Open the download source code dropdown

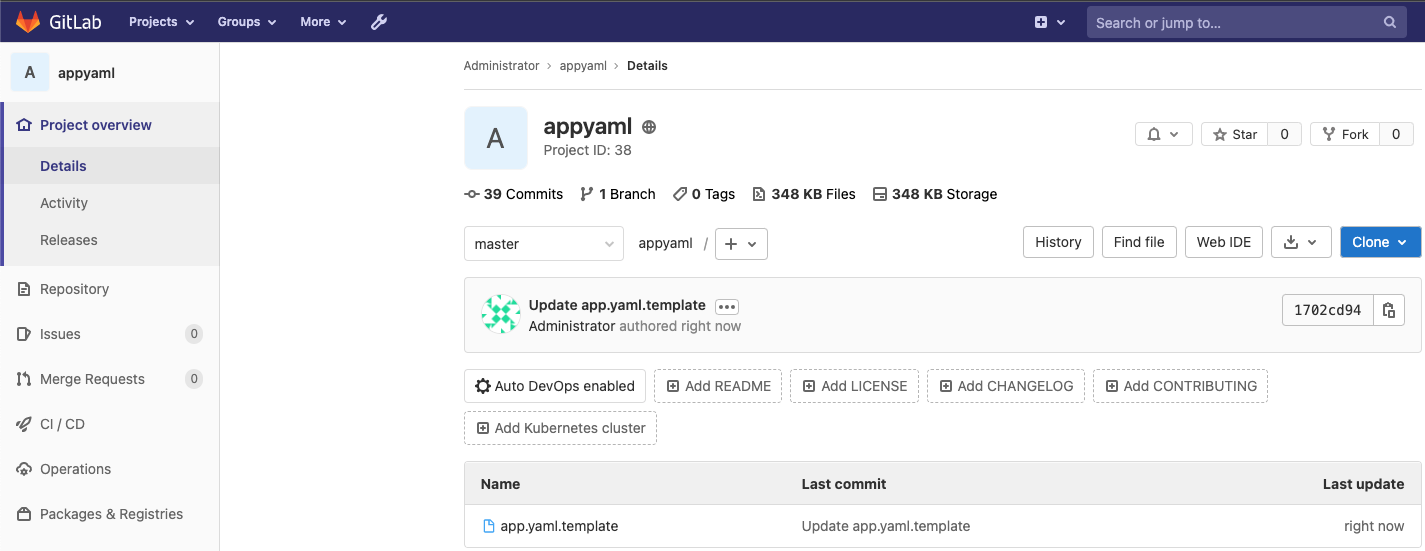(x=1301, y=242)
